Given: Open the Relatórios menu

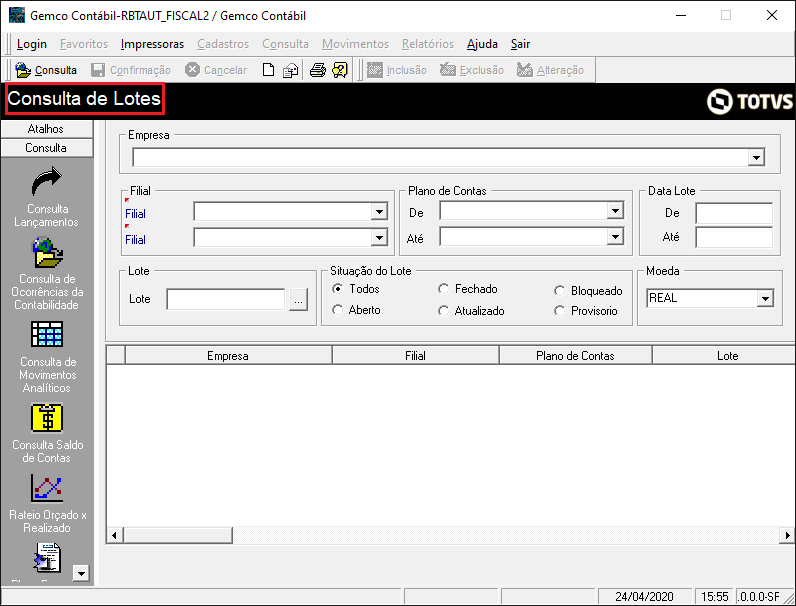Looking at the screenshot, I should [428, 44].
